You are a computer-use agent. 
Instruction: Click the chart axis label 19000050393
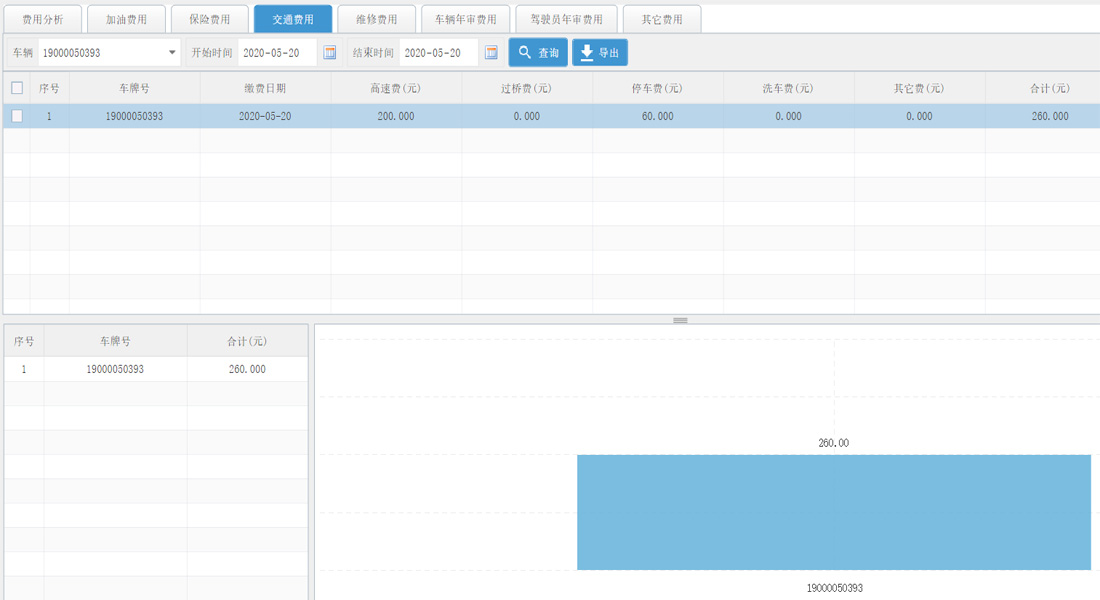(834, 588)
